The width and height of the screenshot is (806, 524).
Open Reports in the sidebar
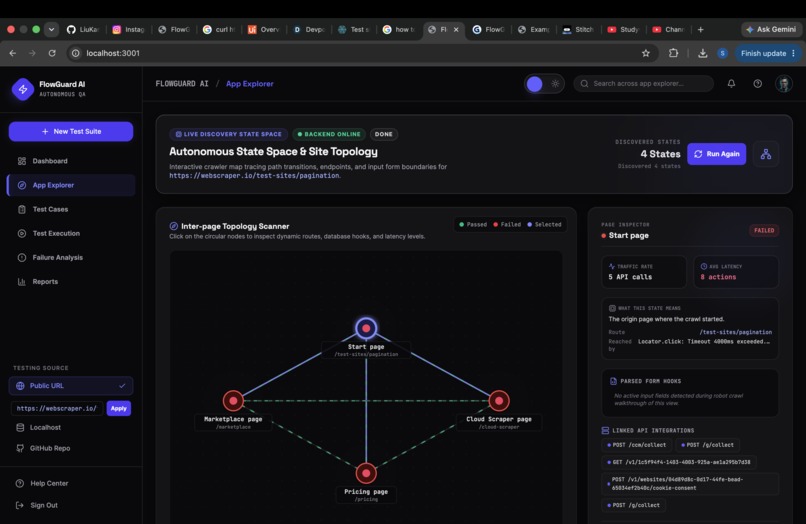71,282
